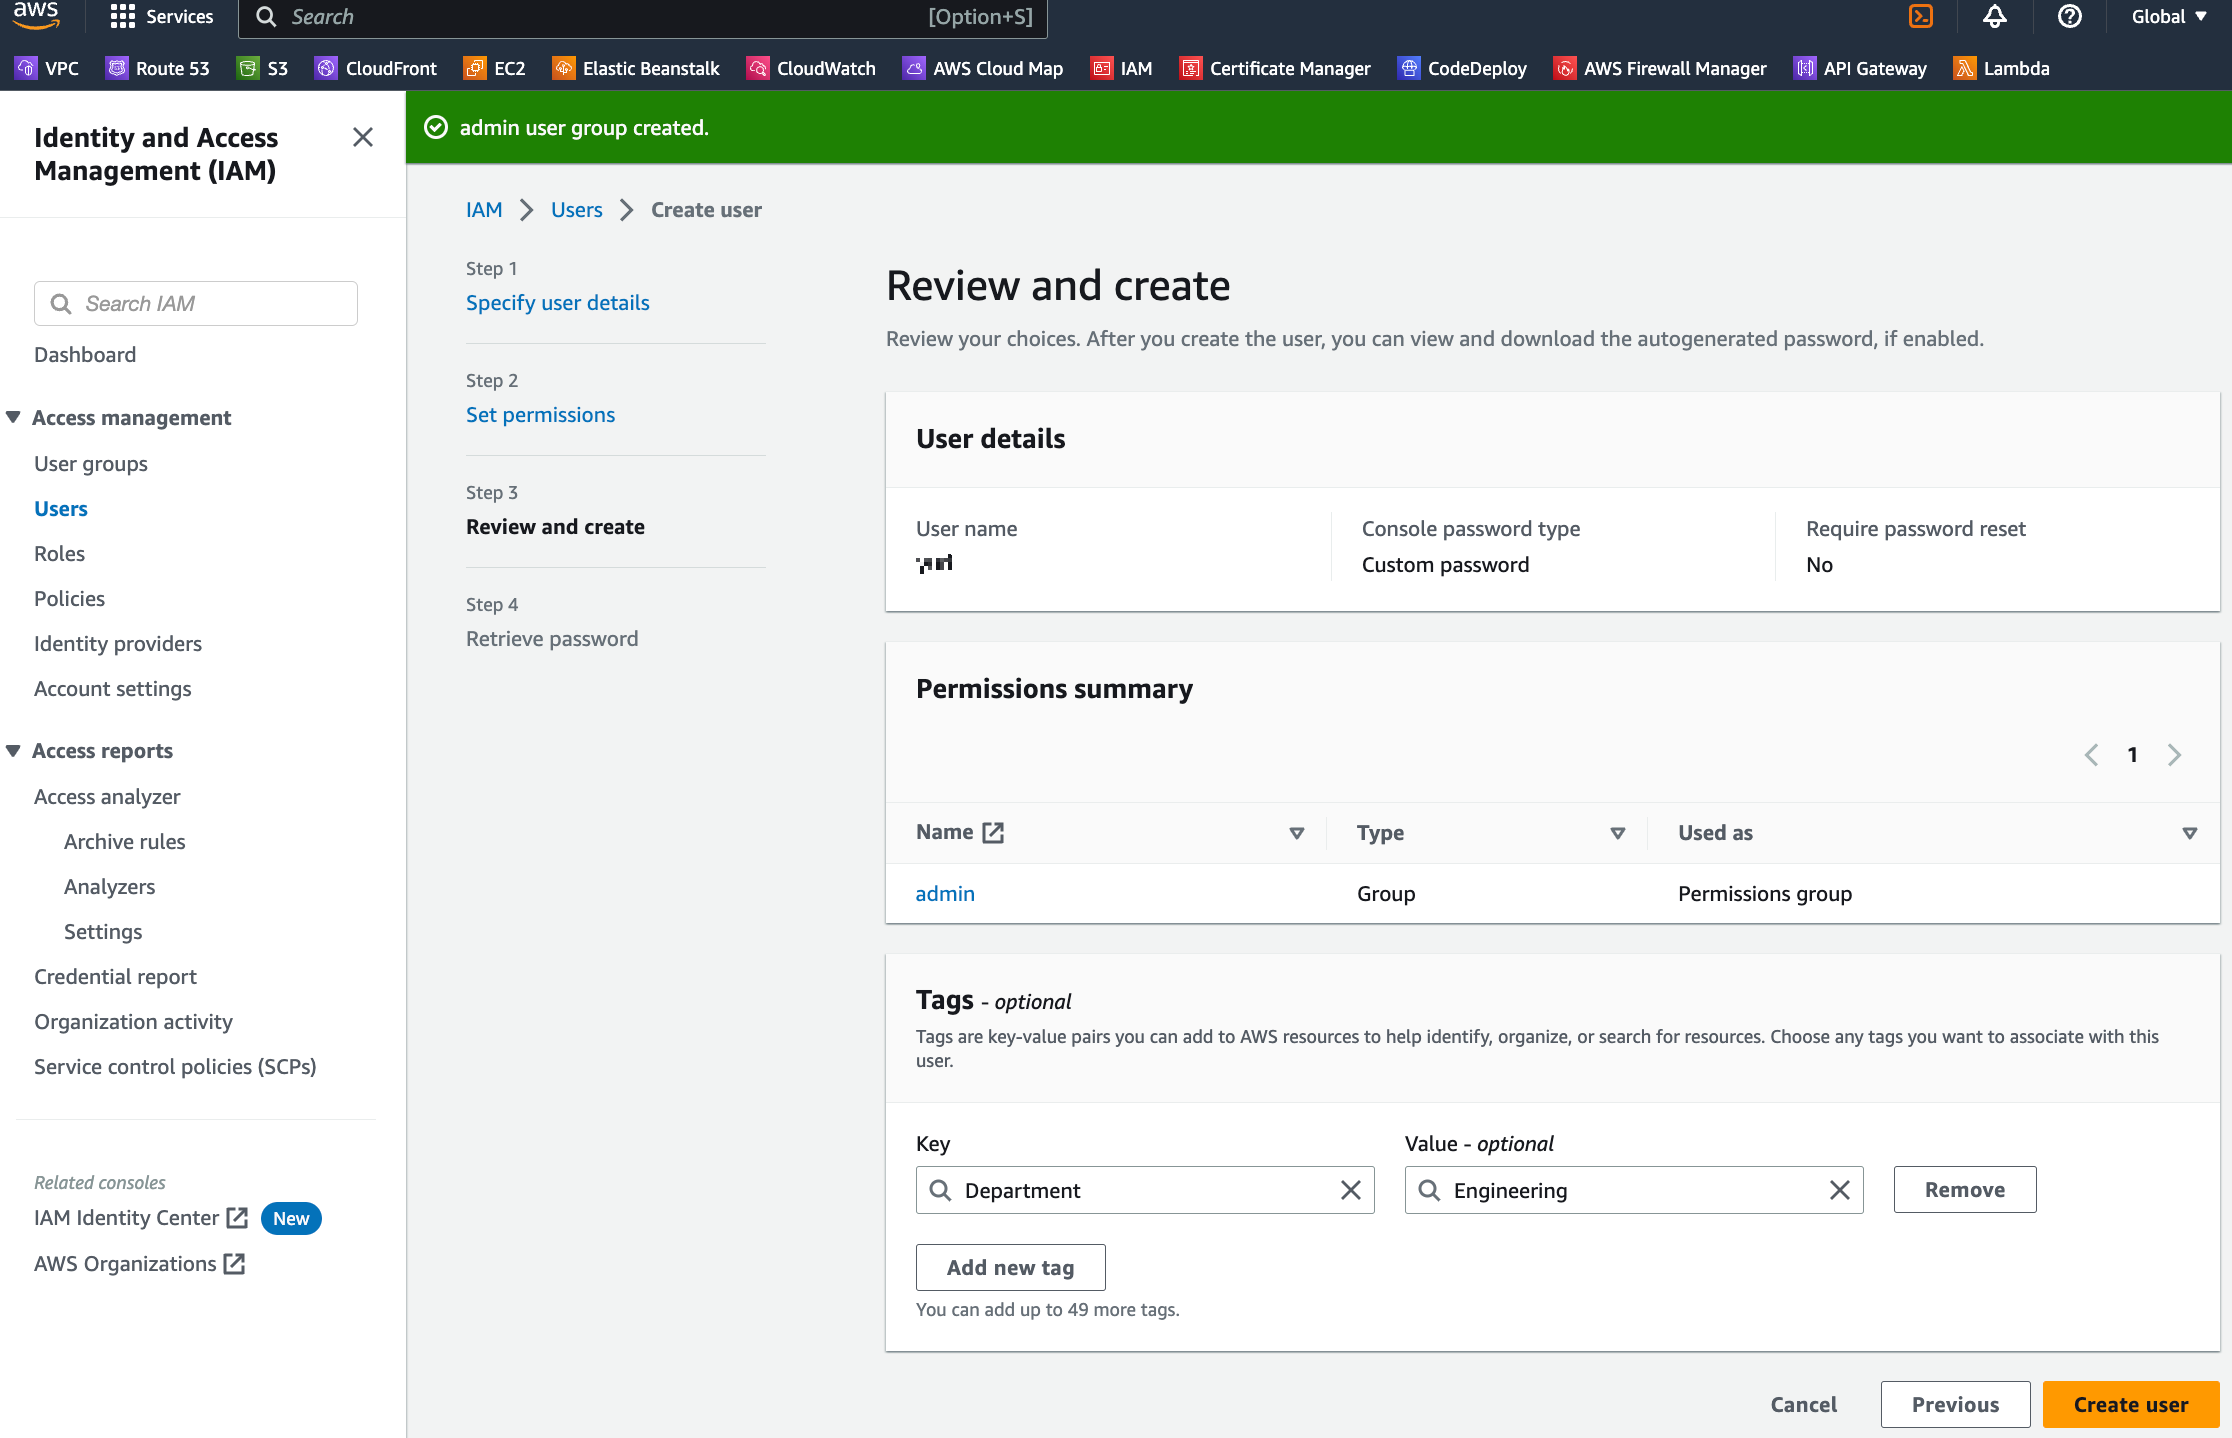Open the Lambda bookmark shortcut

[x=2001, y=68]
